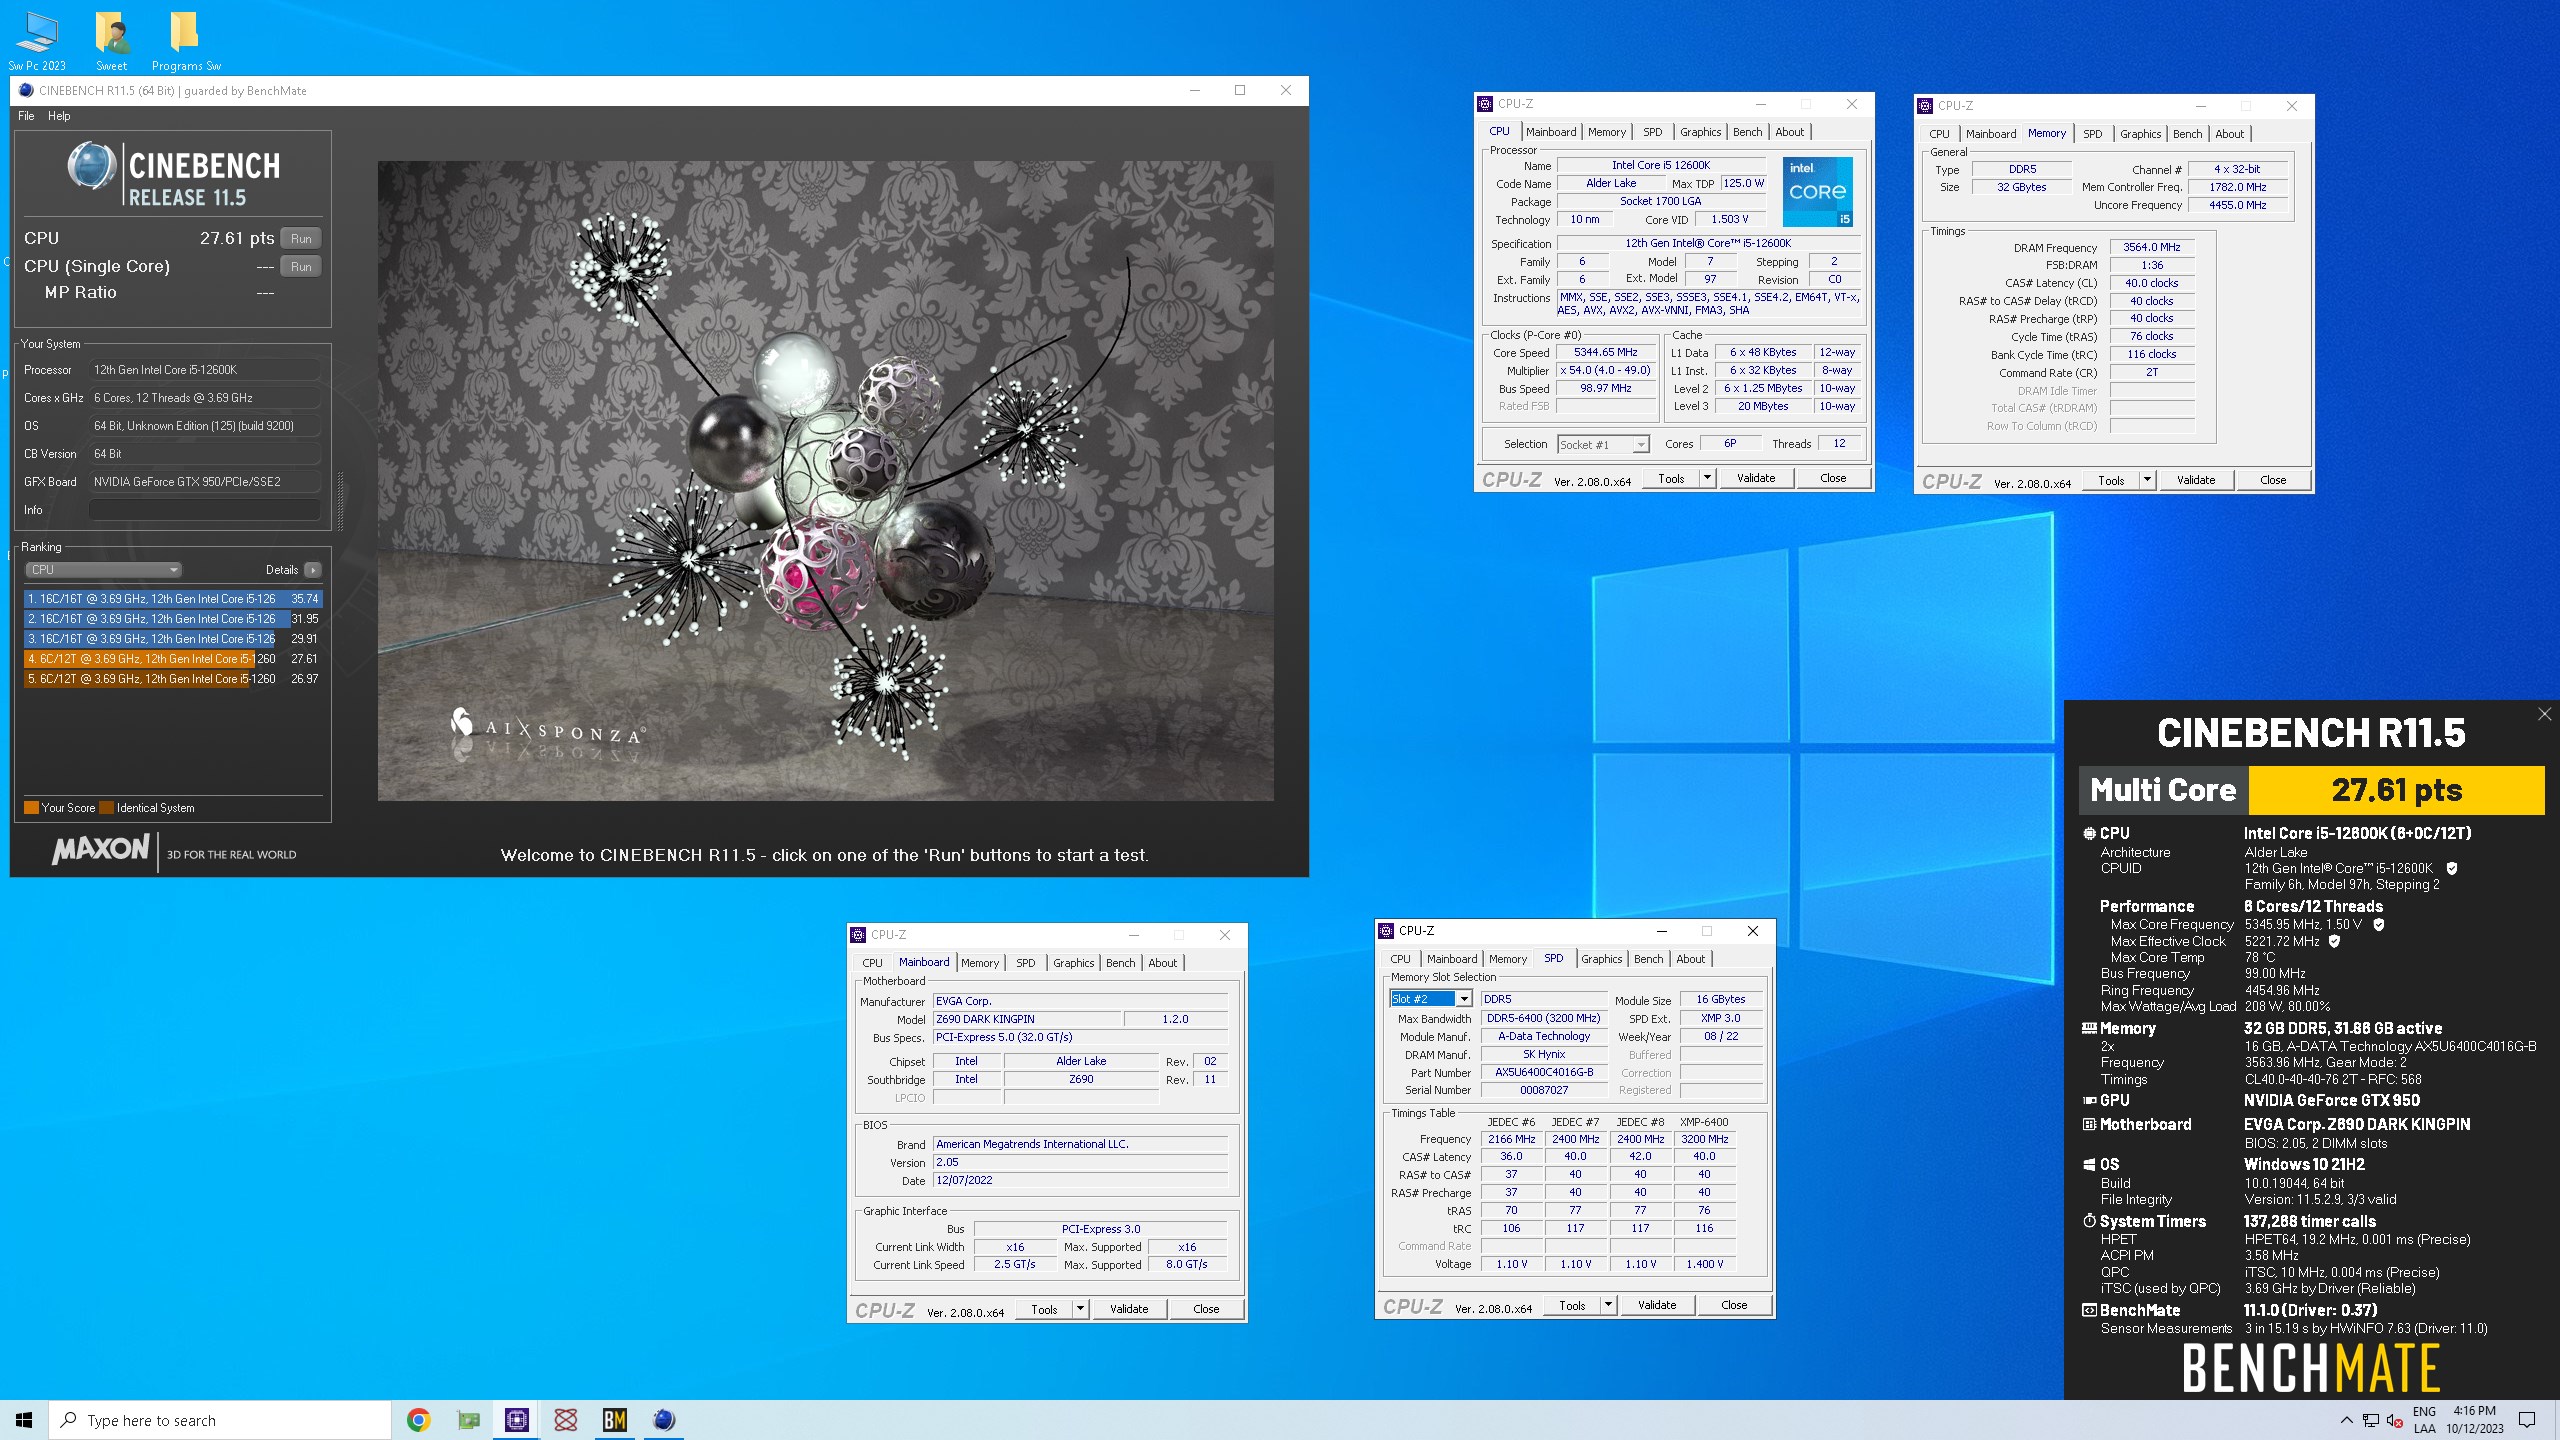The height and width of the screenshot is (1440, 2560).
Task: Run the Cinebench CPU multi-core test
Action: [x=301, y=239]
